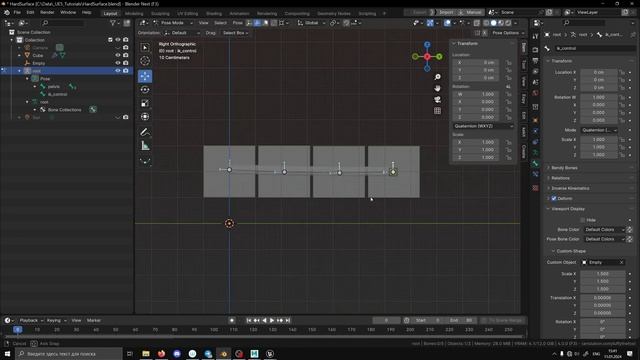This screenshot has width=640, height=360.
Task: Select the Select Box tool icon
Action: [x=145, y=48]
